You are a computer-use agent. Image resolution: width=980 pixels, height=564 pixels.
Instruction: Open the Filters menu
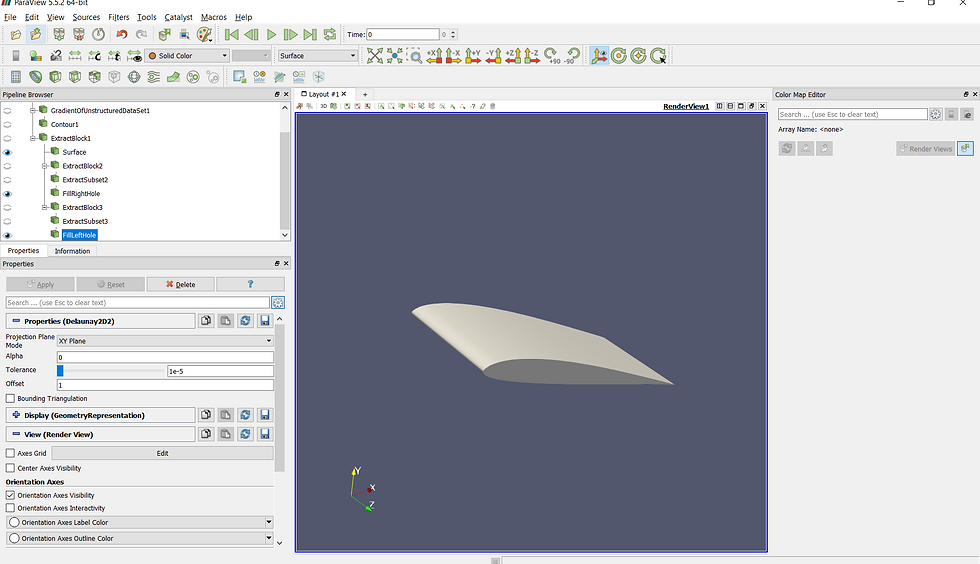118,17
